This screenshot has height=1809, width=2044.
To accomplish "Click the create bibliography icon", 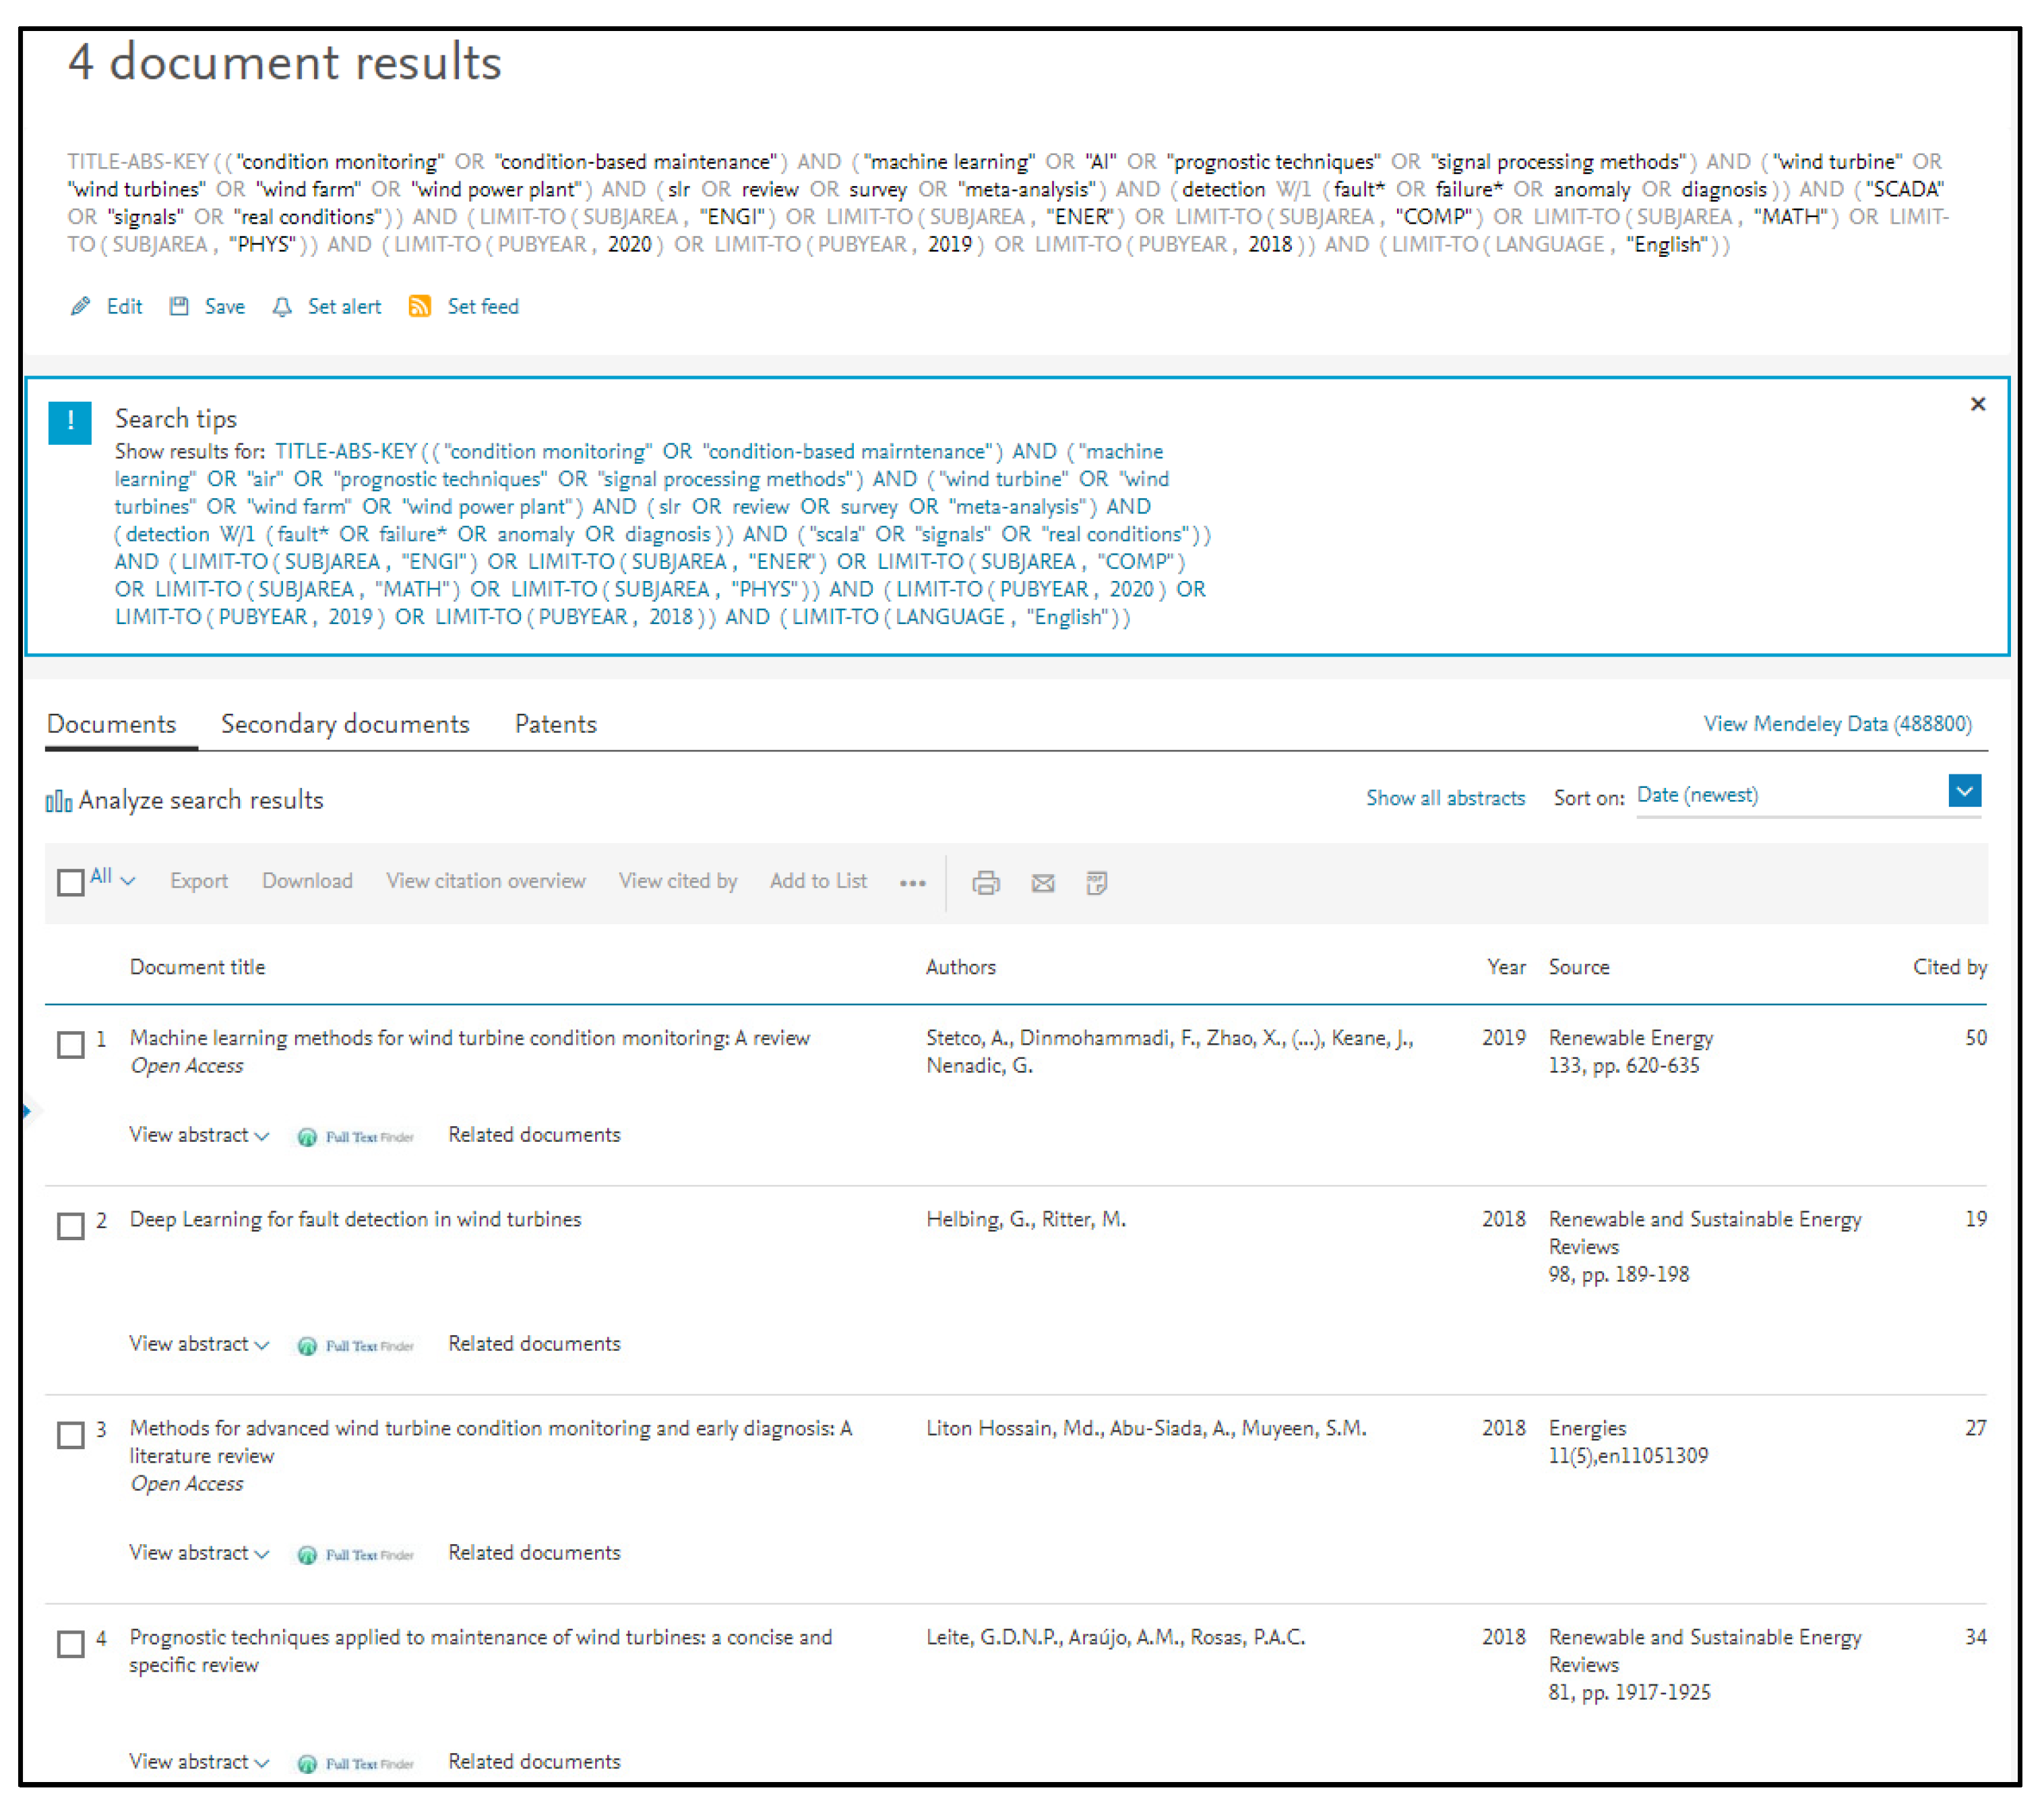I will coord(1097,882).
